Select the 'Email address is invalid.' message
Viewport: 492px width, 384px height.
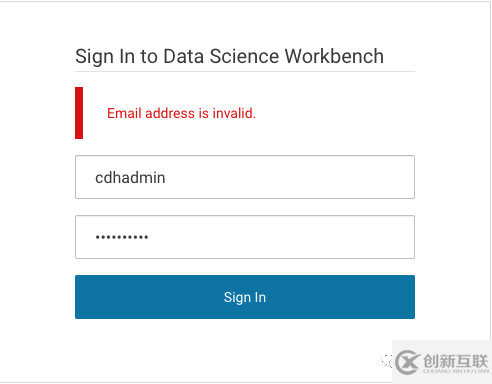click(181, 113)
